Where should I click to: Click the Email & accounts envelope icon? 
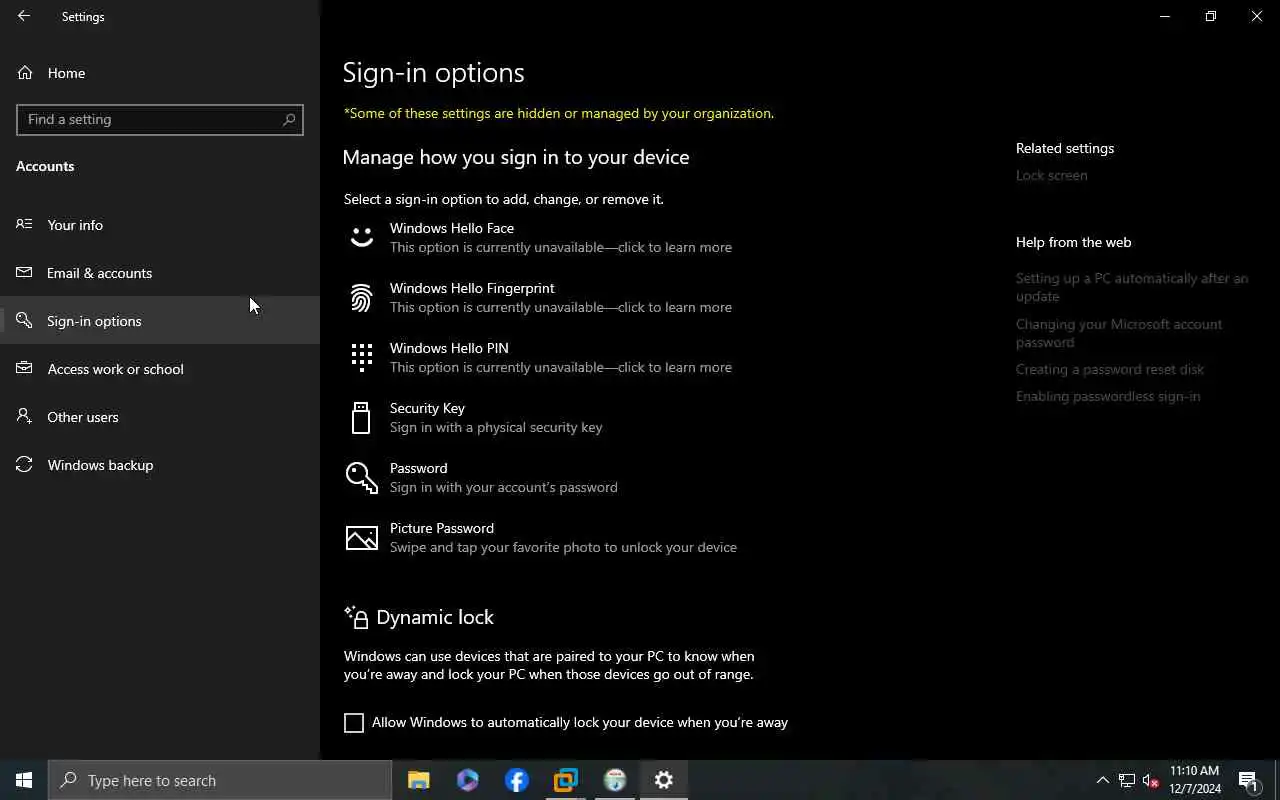click(24, 272)
